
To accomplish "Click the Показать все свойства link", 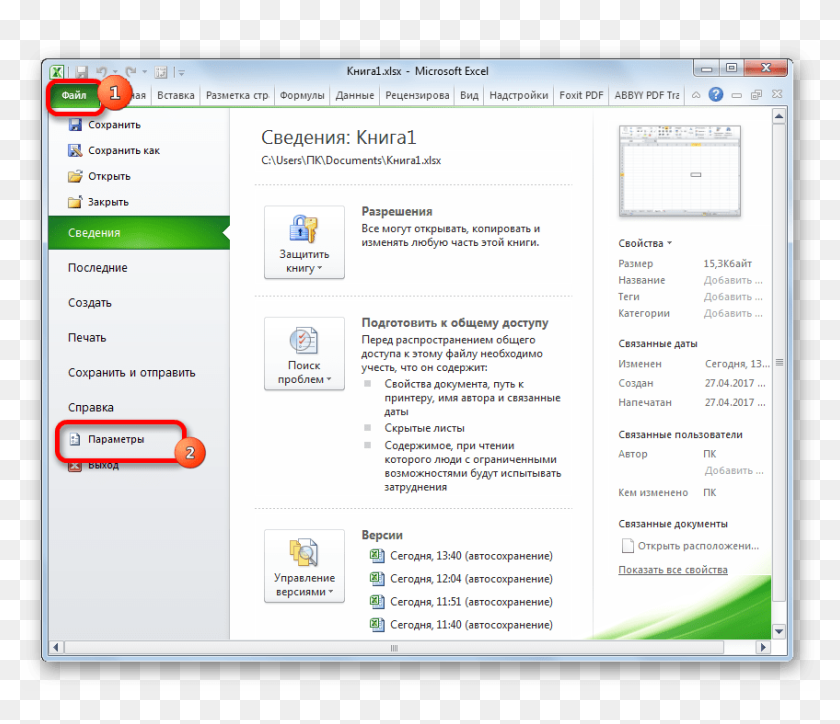I will (x=672, y=570).
